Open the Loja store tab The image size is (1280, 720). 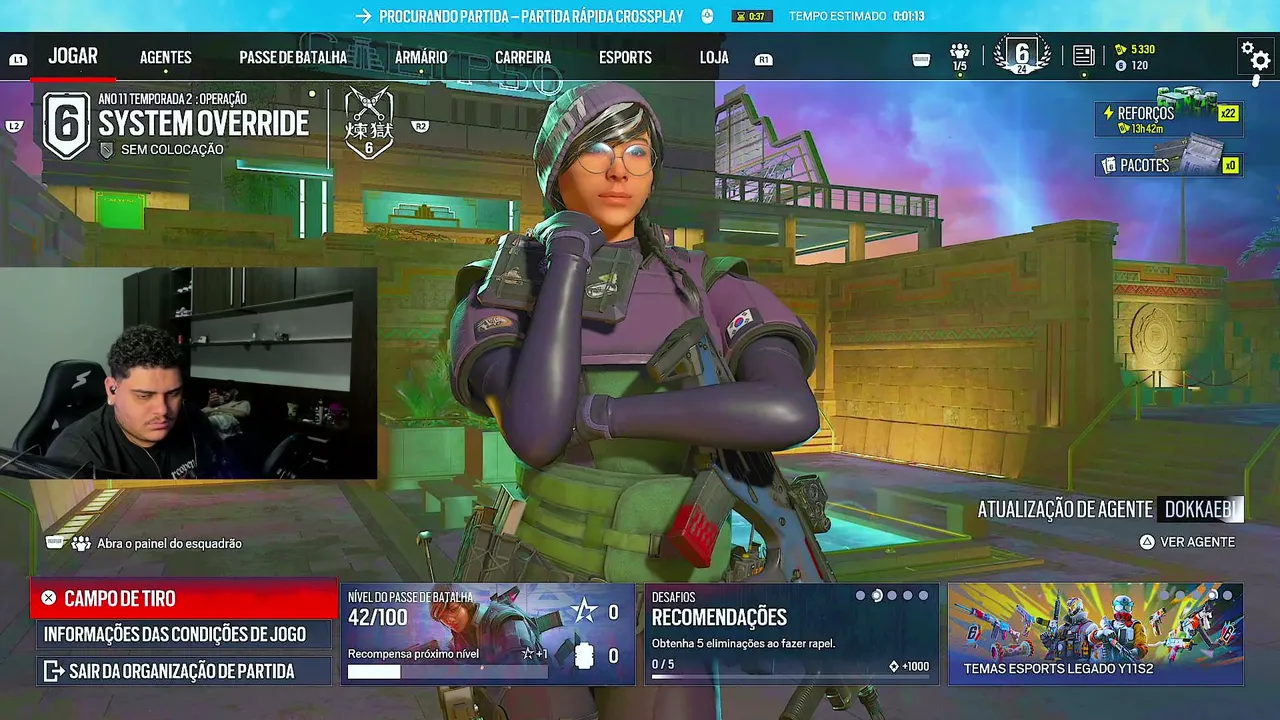point(714,58)
